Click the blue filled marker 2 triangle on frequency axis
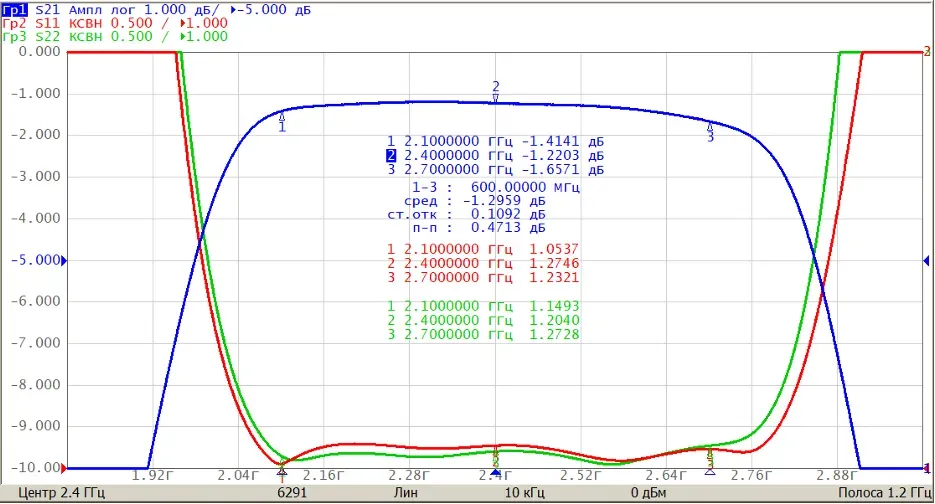The image size is (935, 504). pos(496,472)
